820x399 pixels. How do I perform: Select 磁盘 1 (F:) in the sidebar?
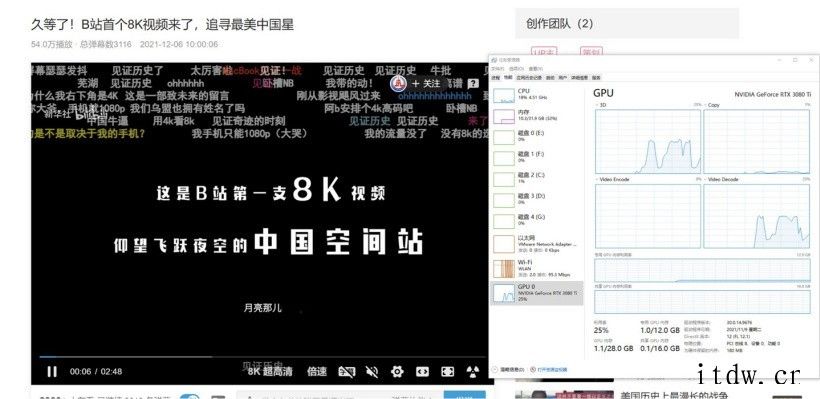[x=538, y=157]
